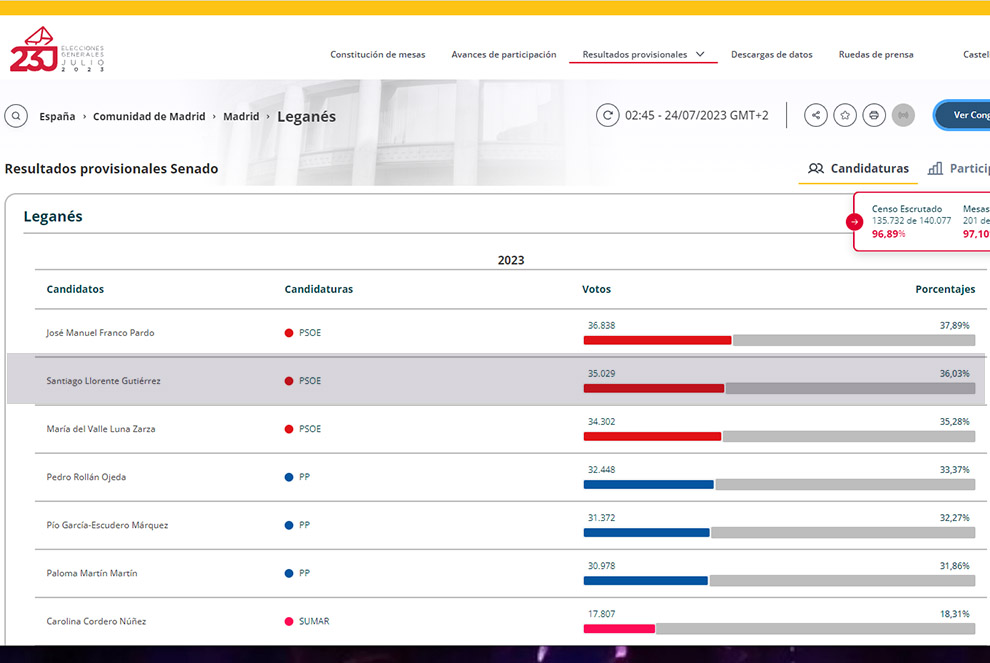
Task: Refresh results with the reload icon
Action: point(607,115)
